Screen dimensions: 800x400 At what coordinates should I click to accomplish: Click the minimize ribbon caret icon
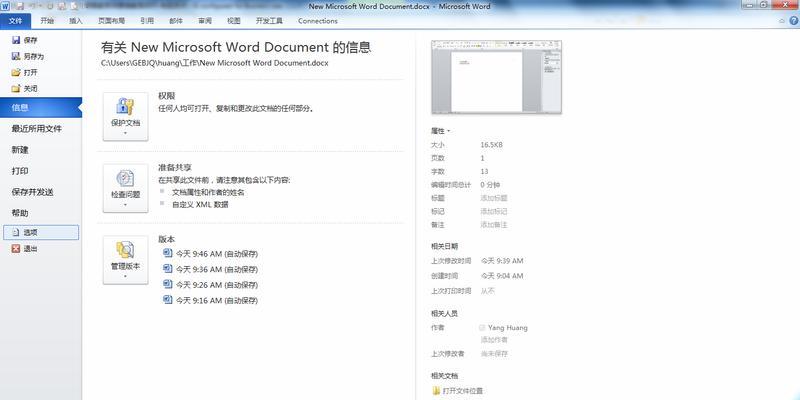coord(782,21)
